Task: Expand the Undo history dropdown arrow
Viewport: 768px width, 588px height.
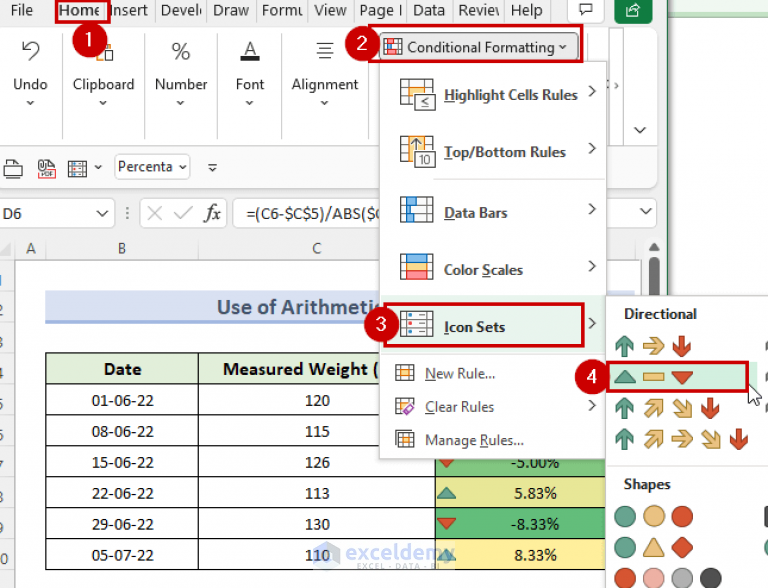Action: [30, 103]
